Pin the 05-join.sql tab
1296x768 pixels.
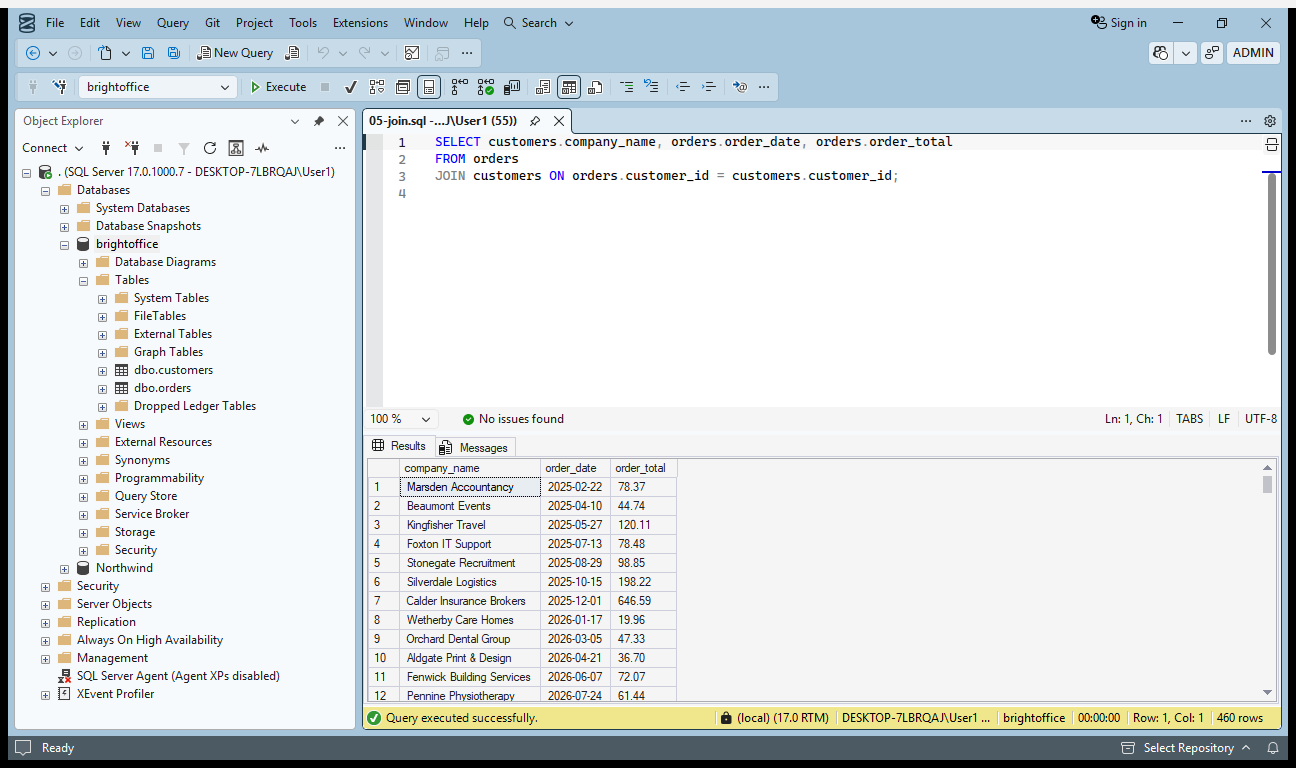(x=535, y=121)
